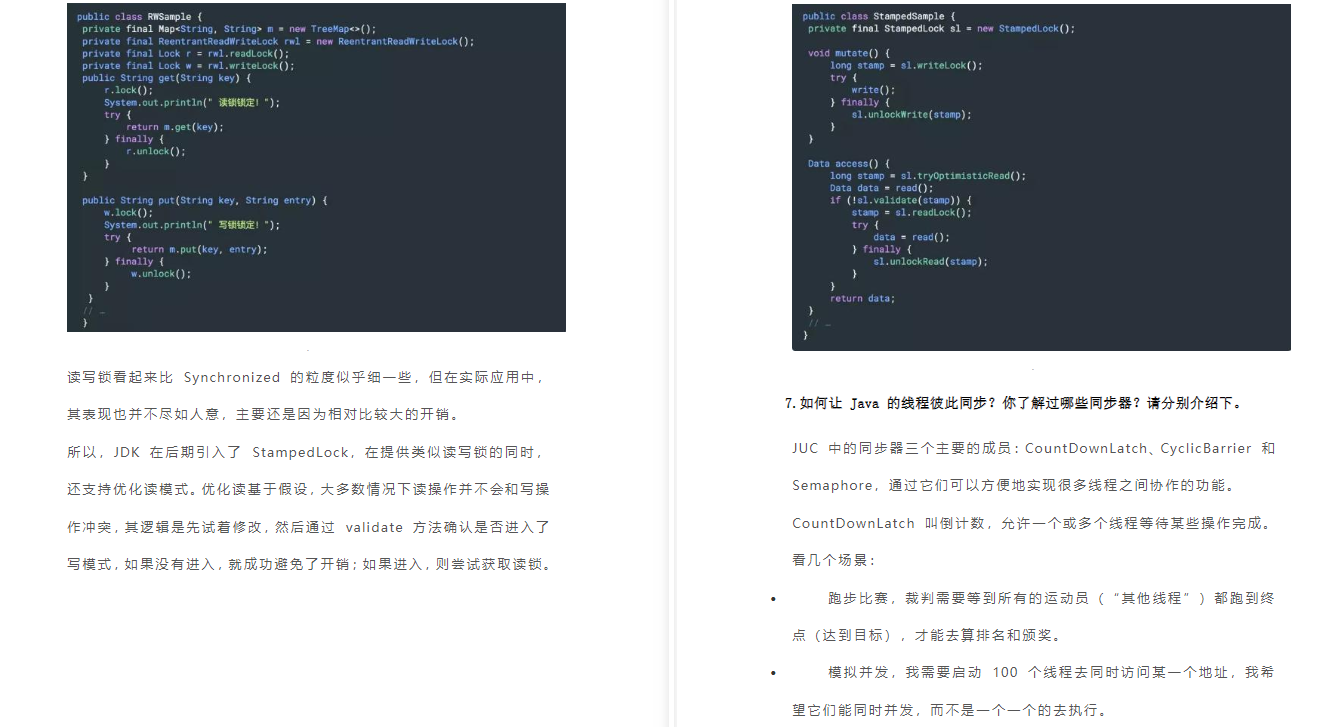Click the line 'private final Lock r = rwl.readLock();'
The height and width of the screenshot is (727, 1343).
[x=185, y=53]
